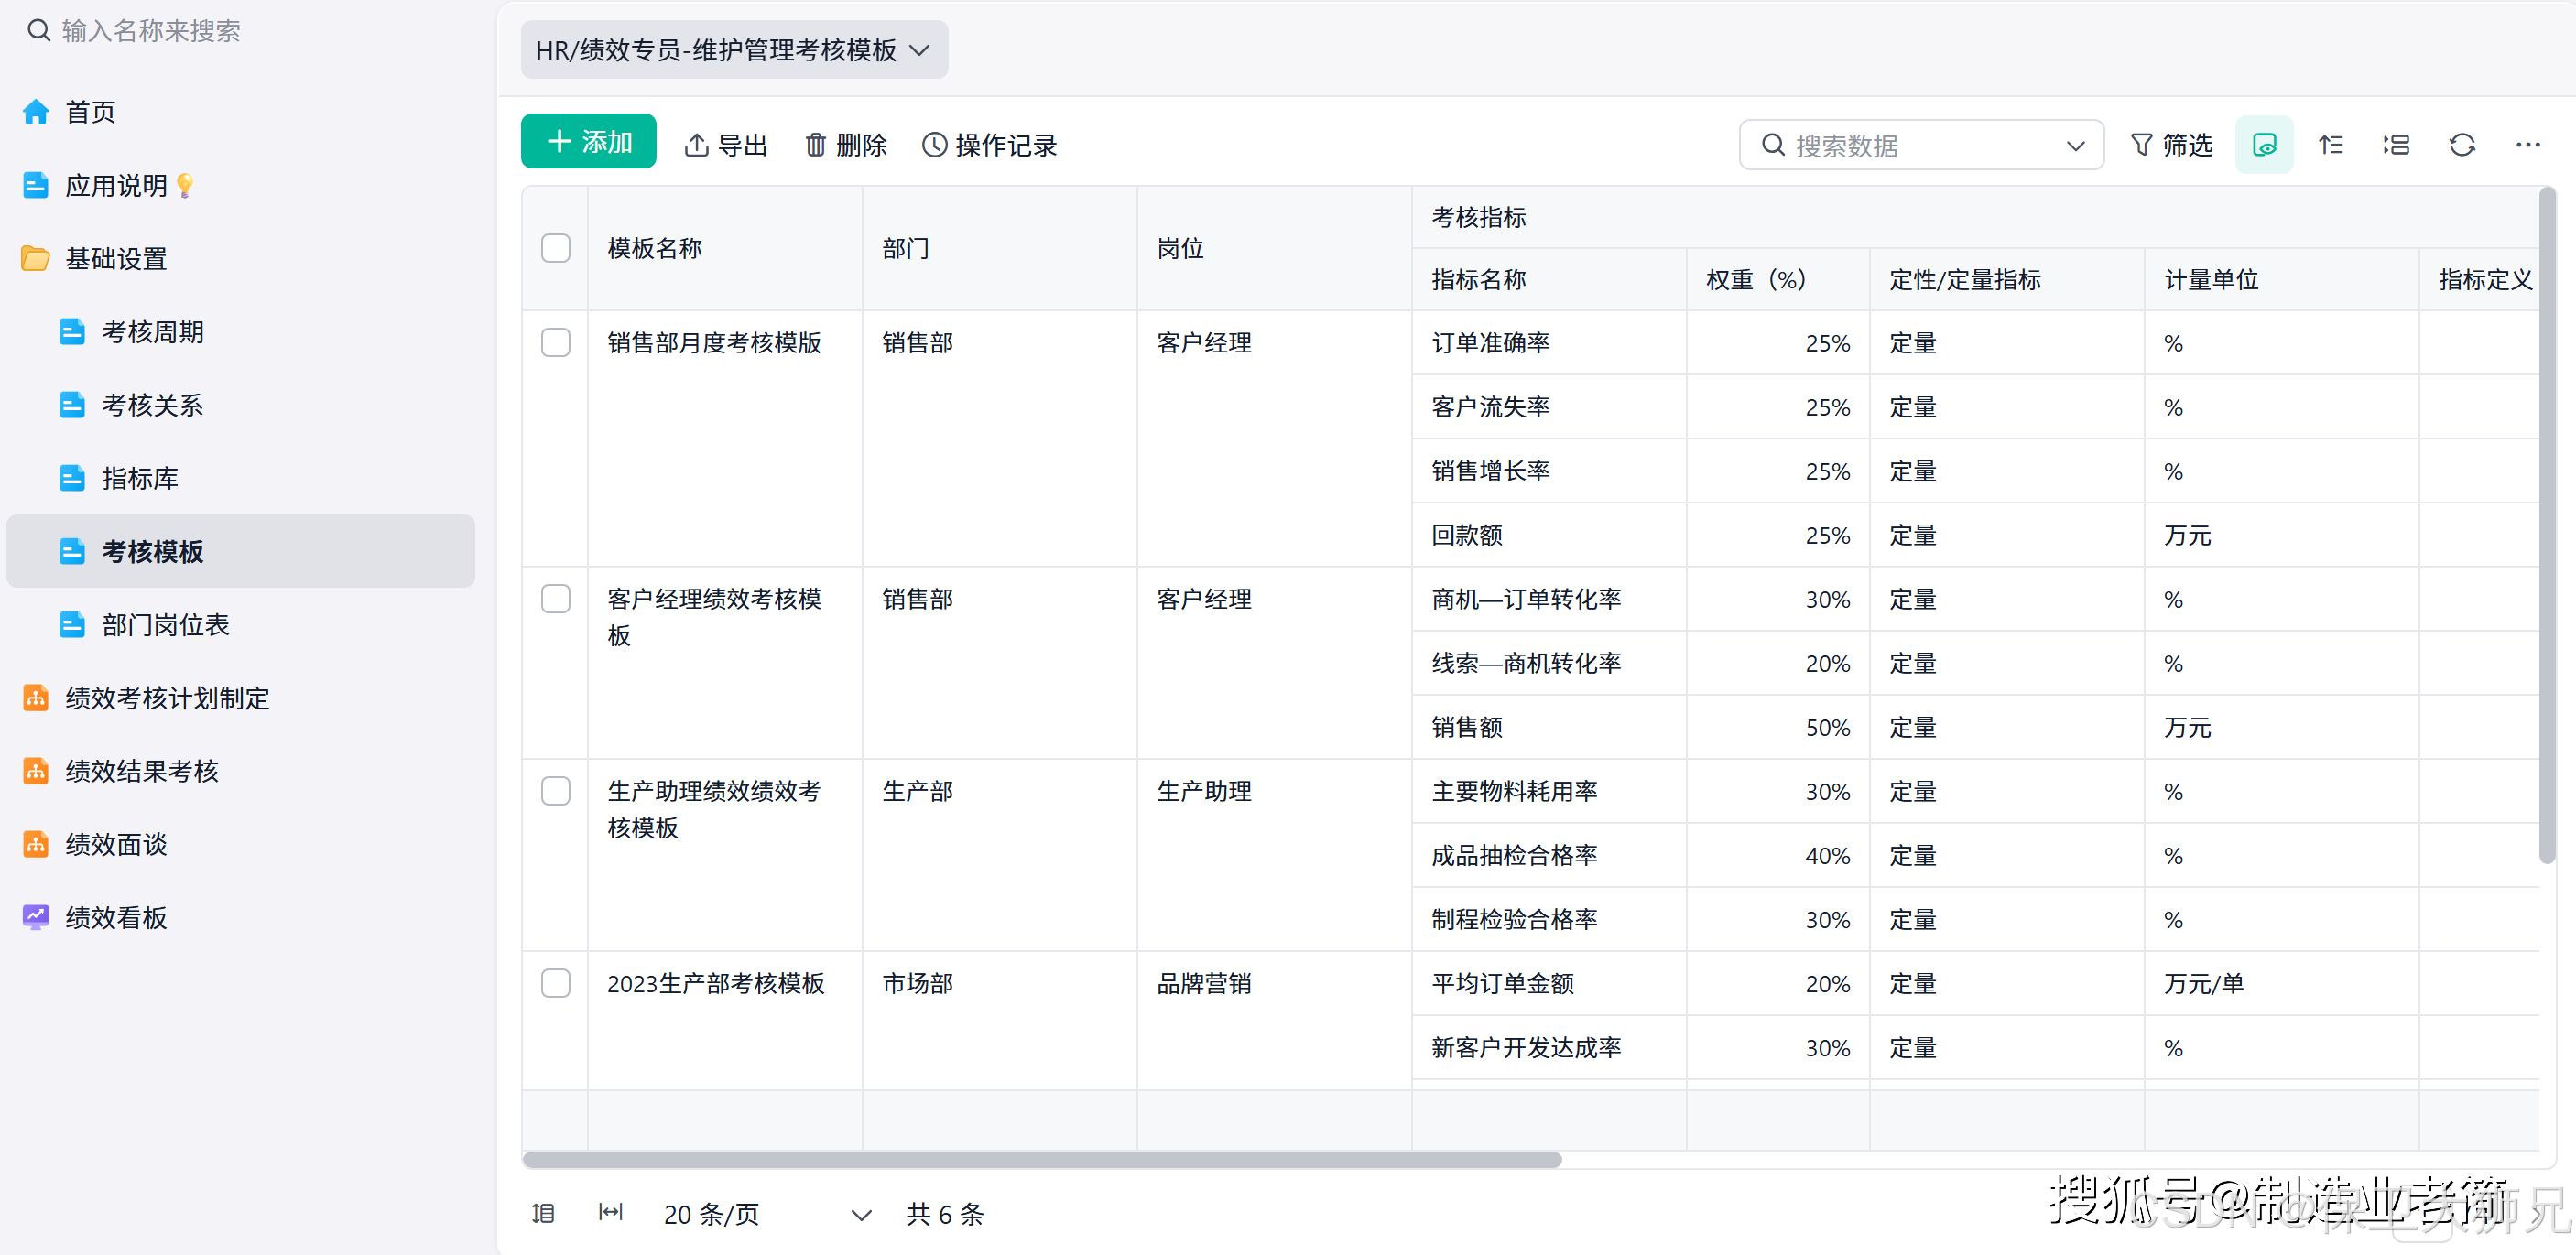2576x1255 pixels.
Task: Open 首页 in the sidebar
Action: pyautogui.click(x=240, y=112)
